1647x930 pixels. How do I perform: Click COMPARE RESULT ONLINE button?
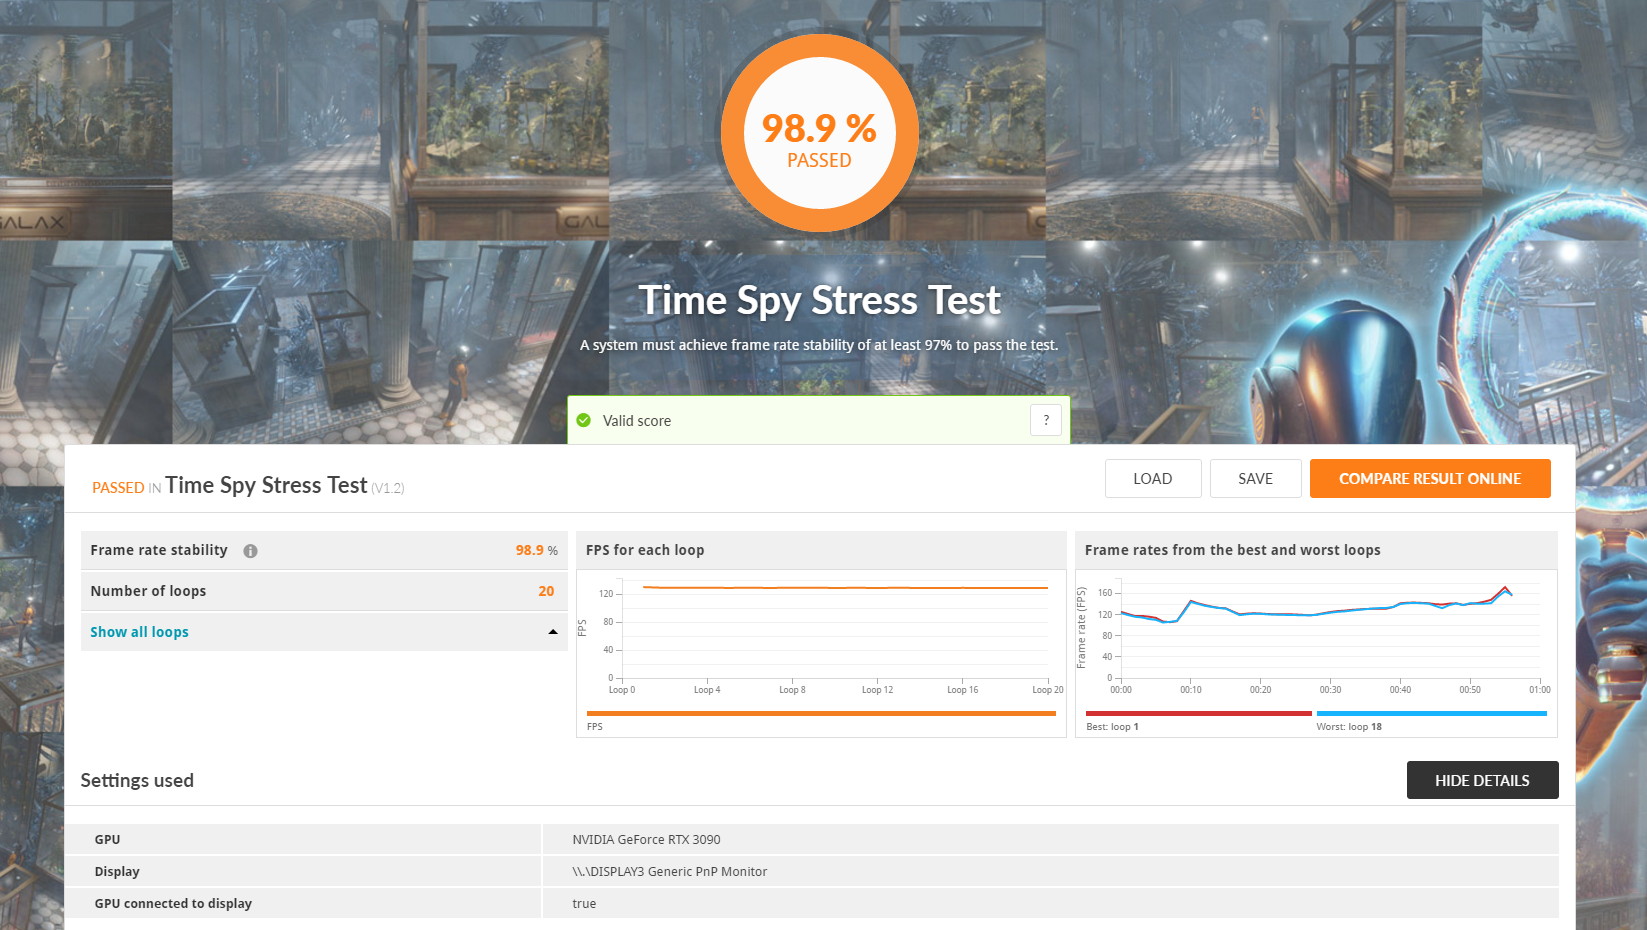[1430, 479]
